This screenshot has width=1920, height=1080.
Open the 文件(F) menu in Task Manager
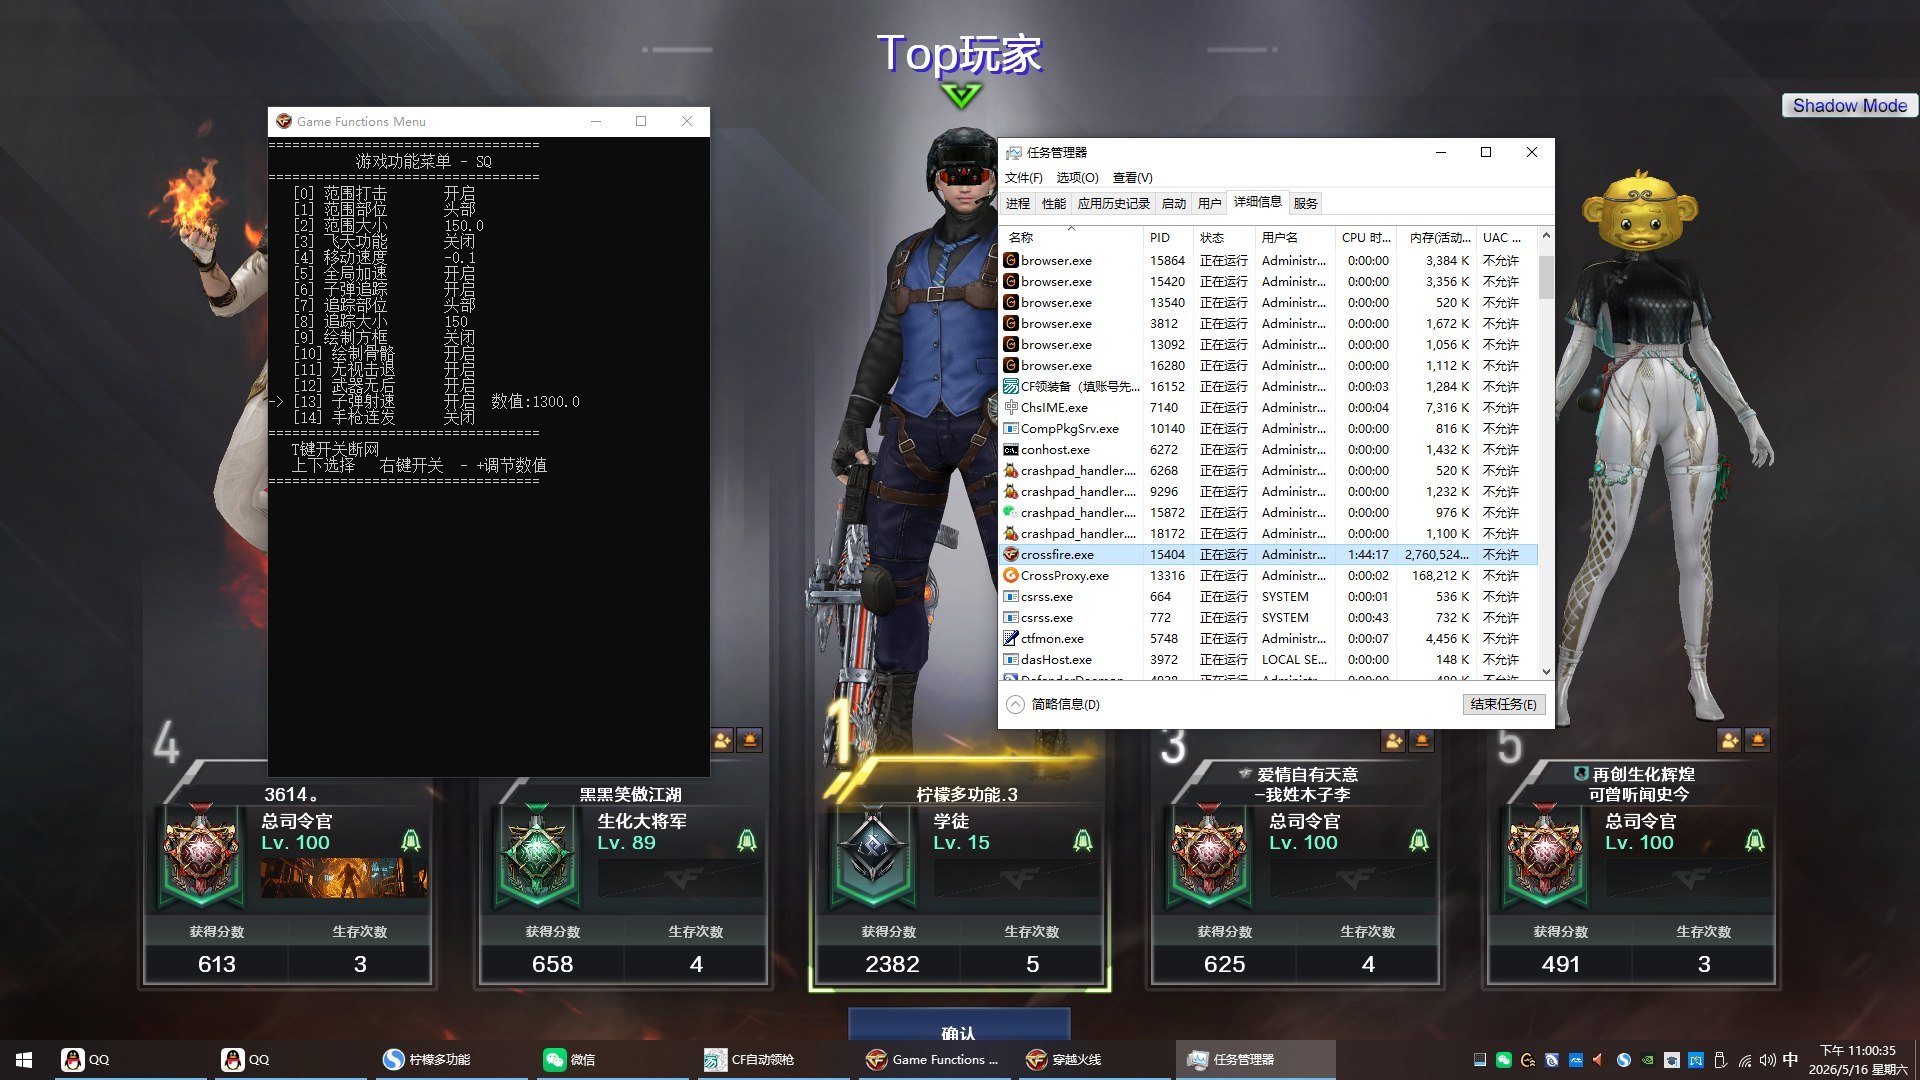(x=1023, y=177)
